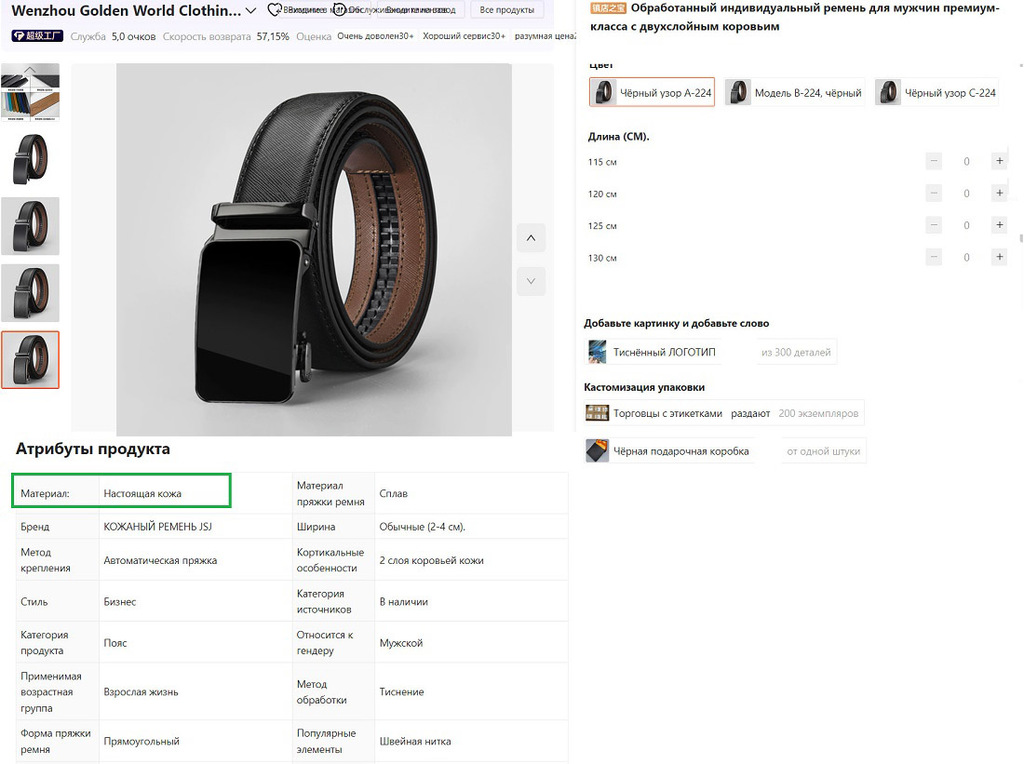Viewport: 1024px width, 764px height.
Task: Expand the Wenzhou Golden World store dropdown
Action: [x=250, y=11]
